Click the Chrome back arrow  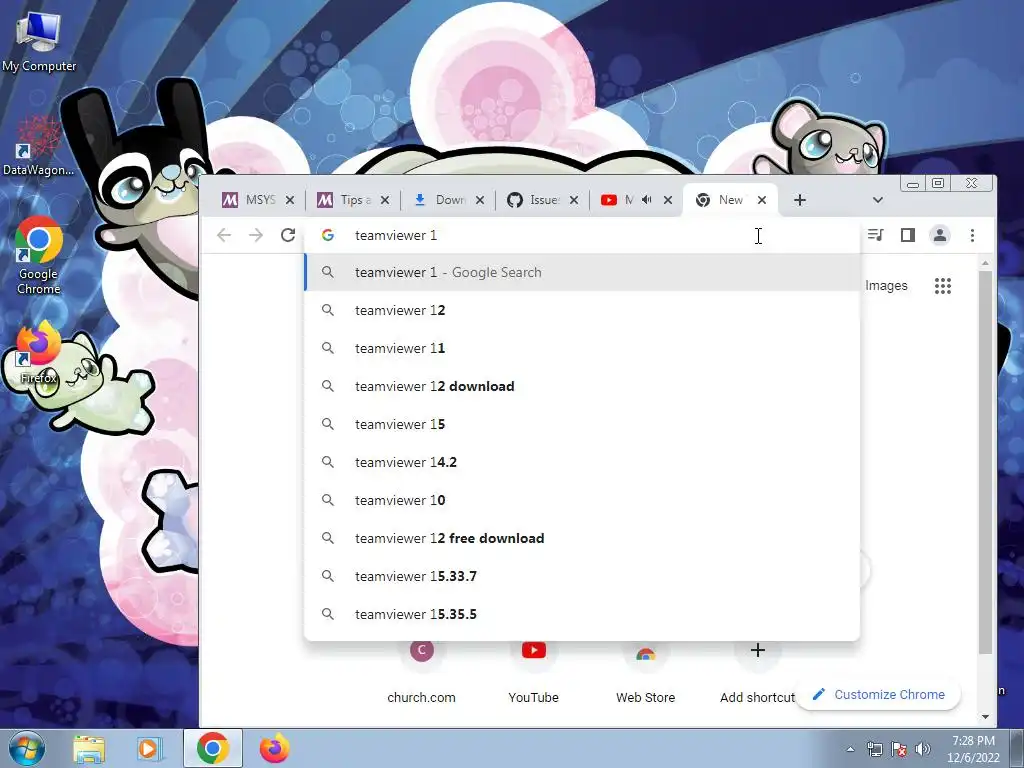pos(224,235)
